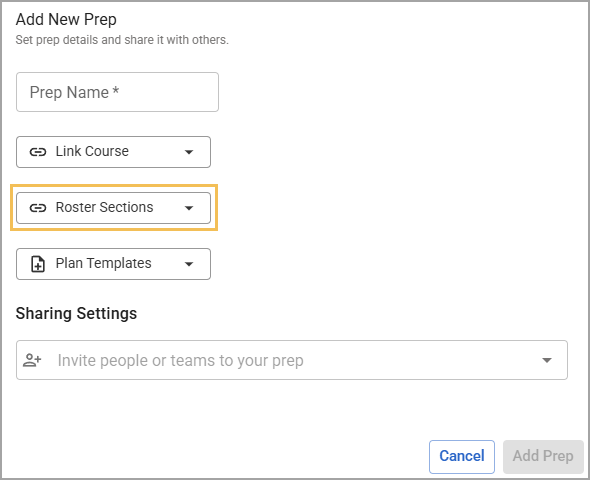Click the 'Set prep details' subtitle text

coord(122,40)
